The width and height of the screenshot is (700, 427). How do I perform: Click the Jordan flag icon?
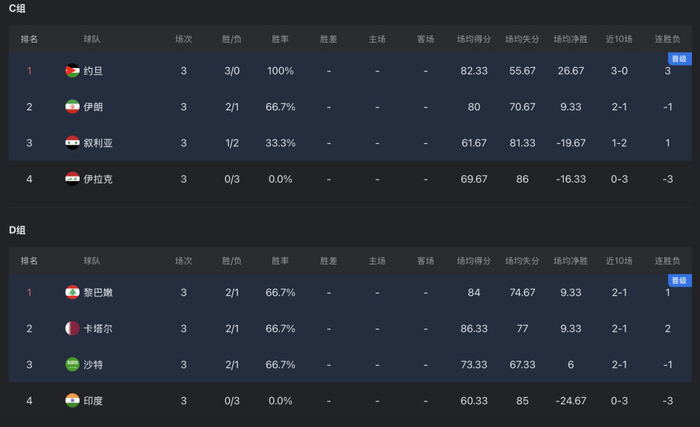click(x=72, y=71)
